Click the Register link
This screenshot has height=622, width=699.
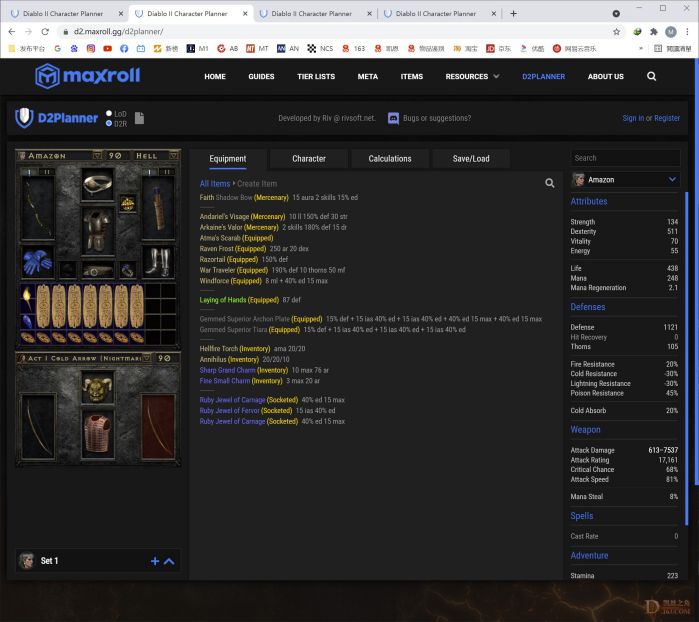667,118
